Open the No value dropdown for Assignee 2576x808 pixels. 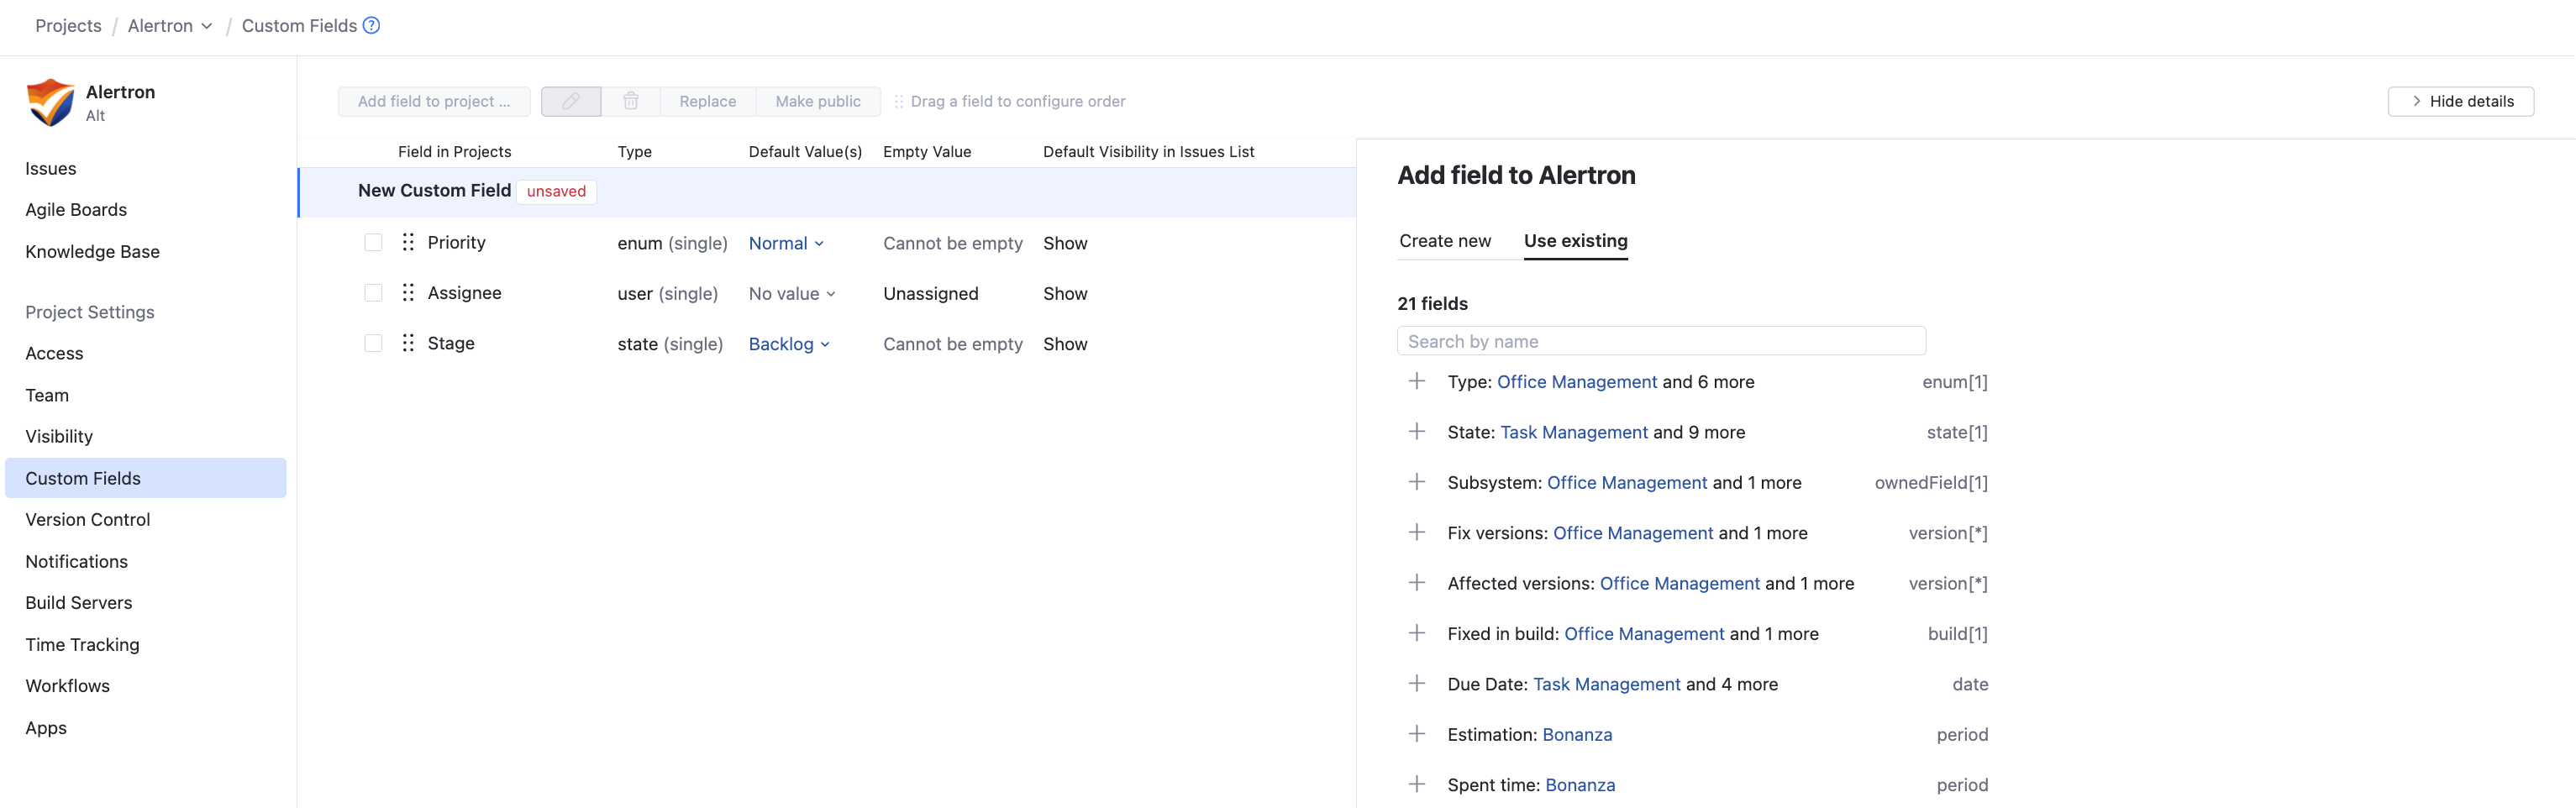792,294
